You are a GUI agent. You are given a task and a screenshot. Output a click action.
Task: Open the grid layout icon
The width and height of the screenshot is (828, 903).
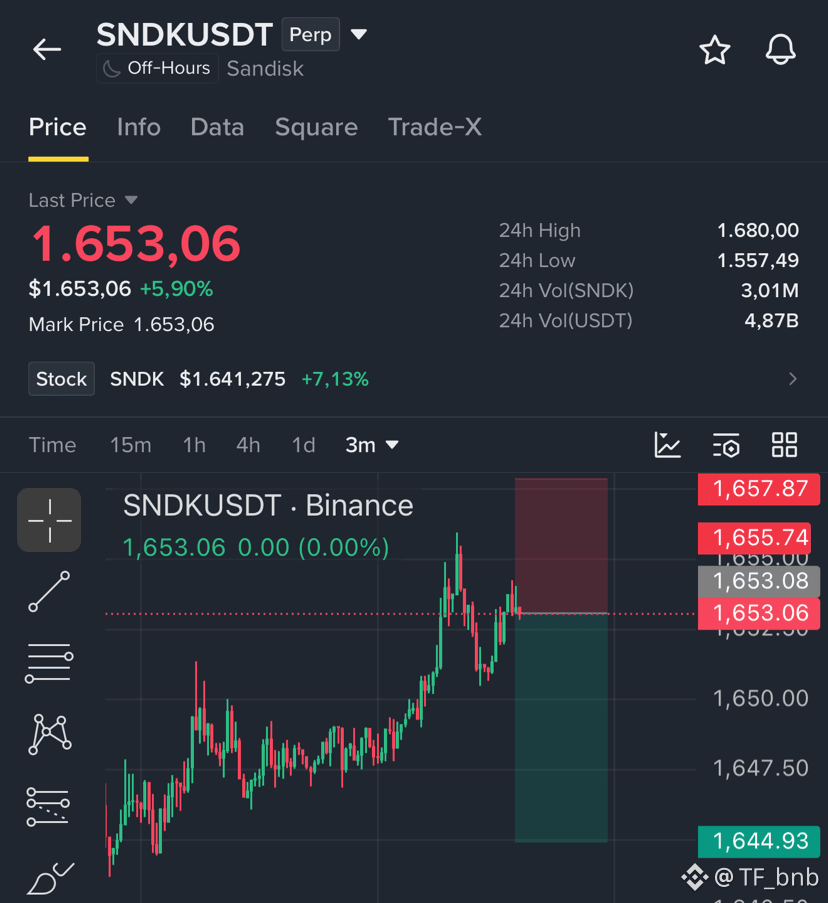[784, 445]
